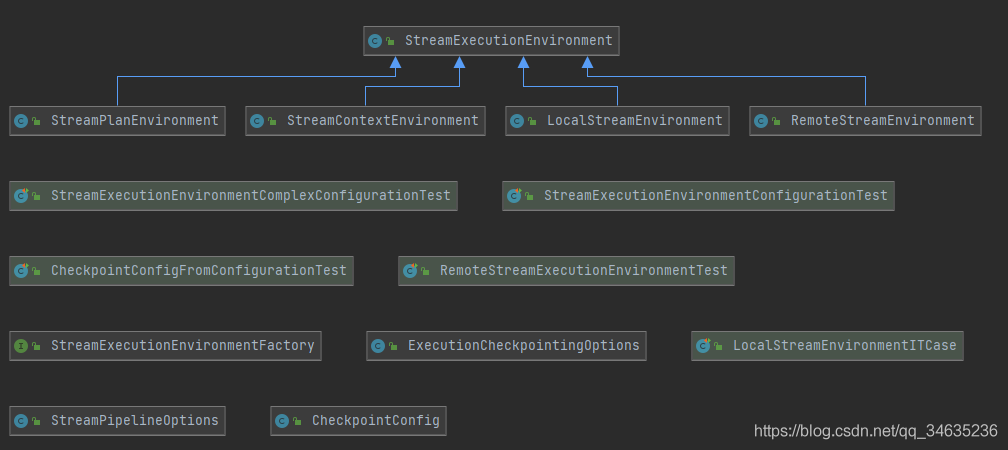Click the class icon on StreamContextEnvironment
The image size is (1008, 450).
pyautogui.click(x=257, y=121)
